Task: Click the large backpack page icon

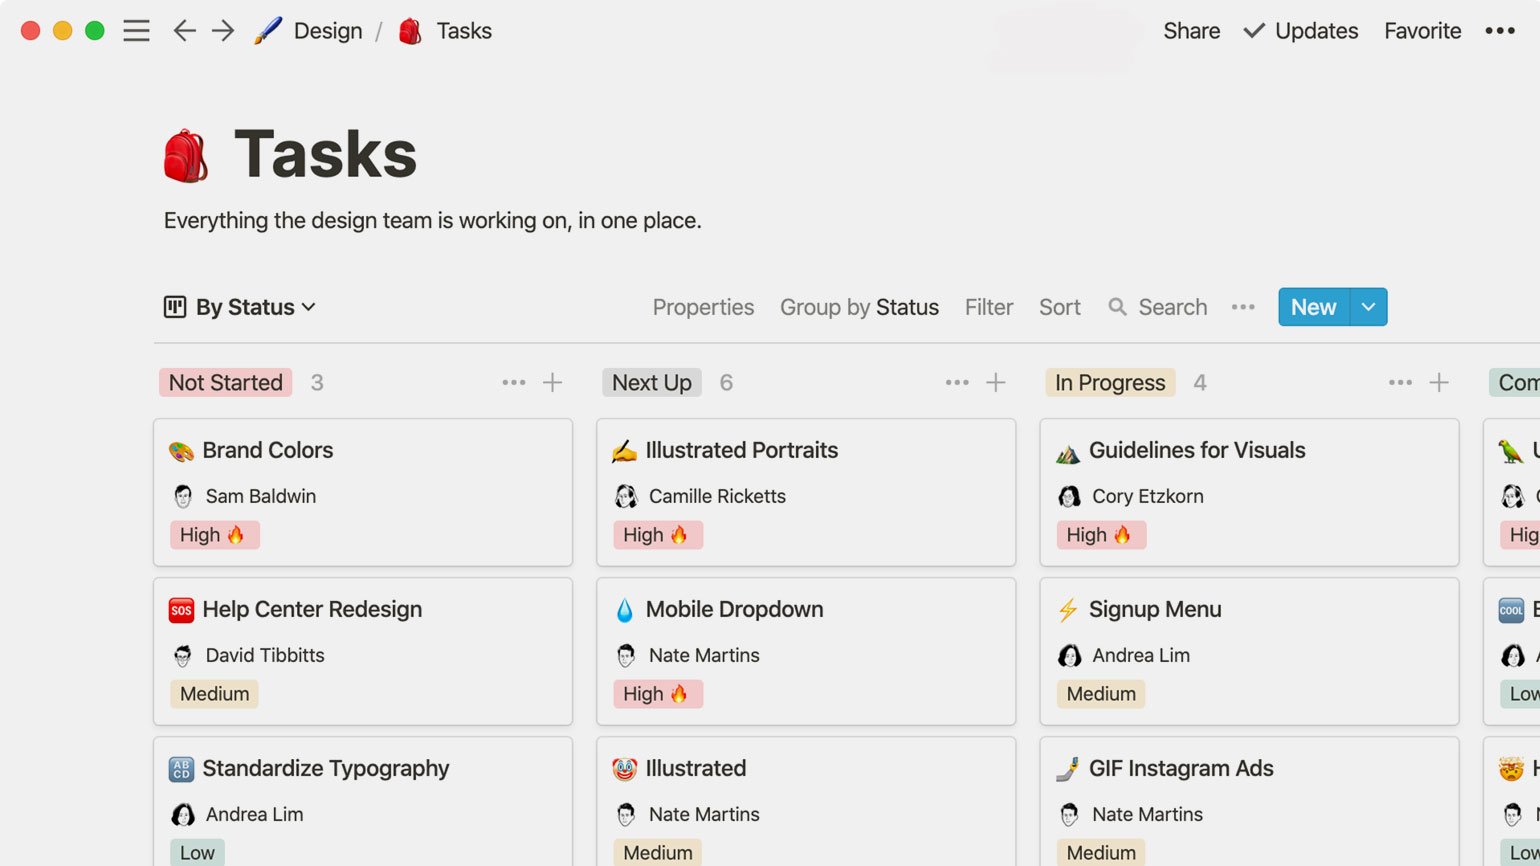Action: [186, 156]
